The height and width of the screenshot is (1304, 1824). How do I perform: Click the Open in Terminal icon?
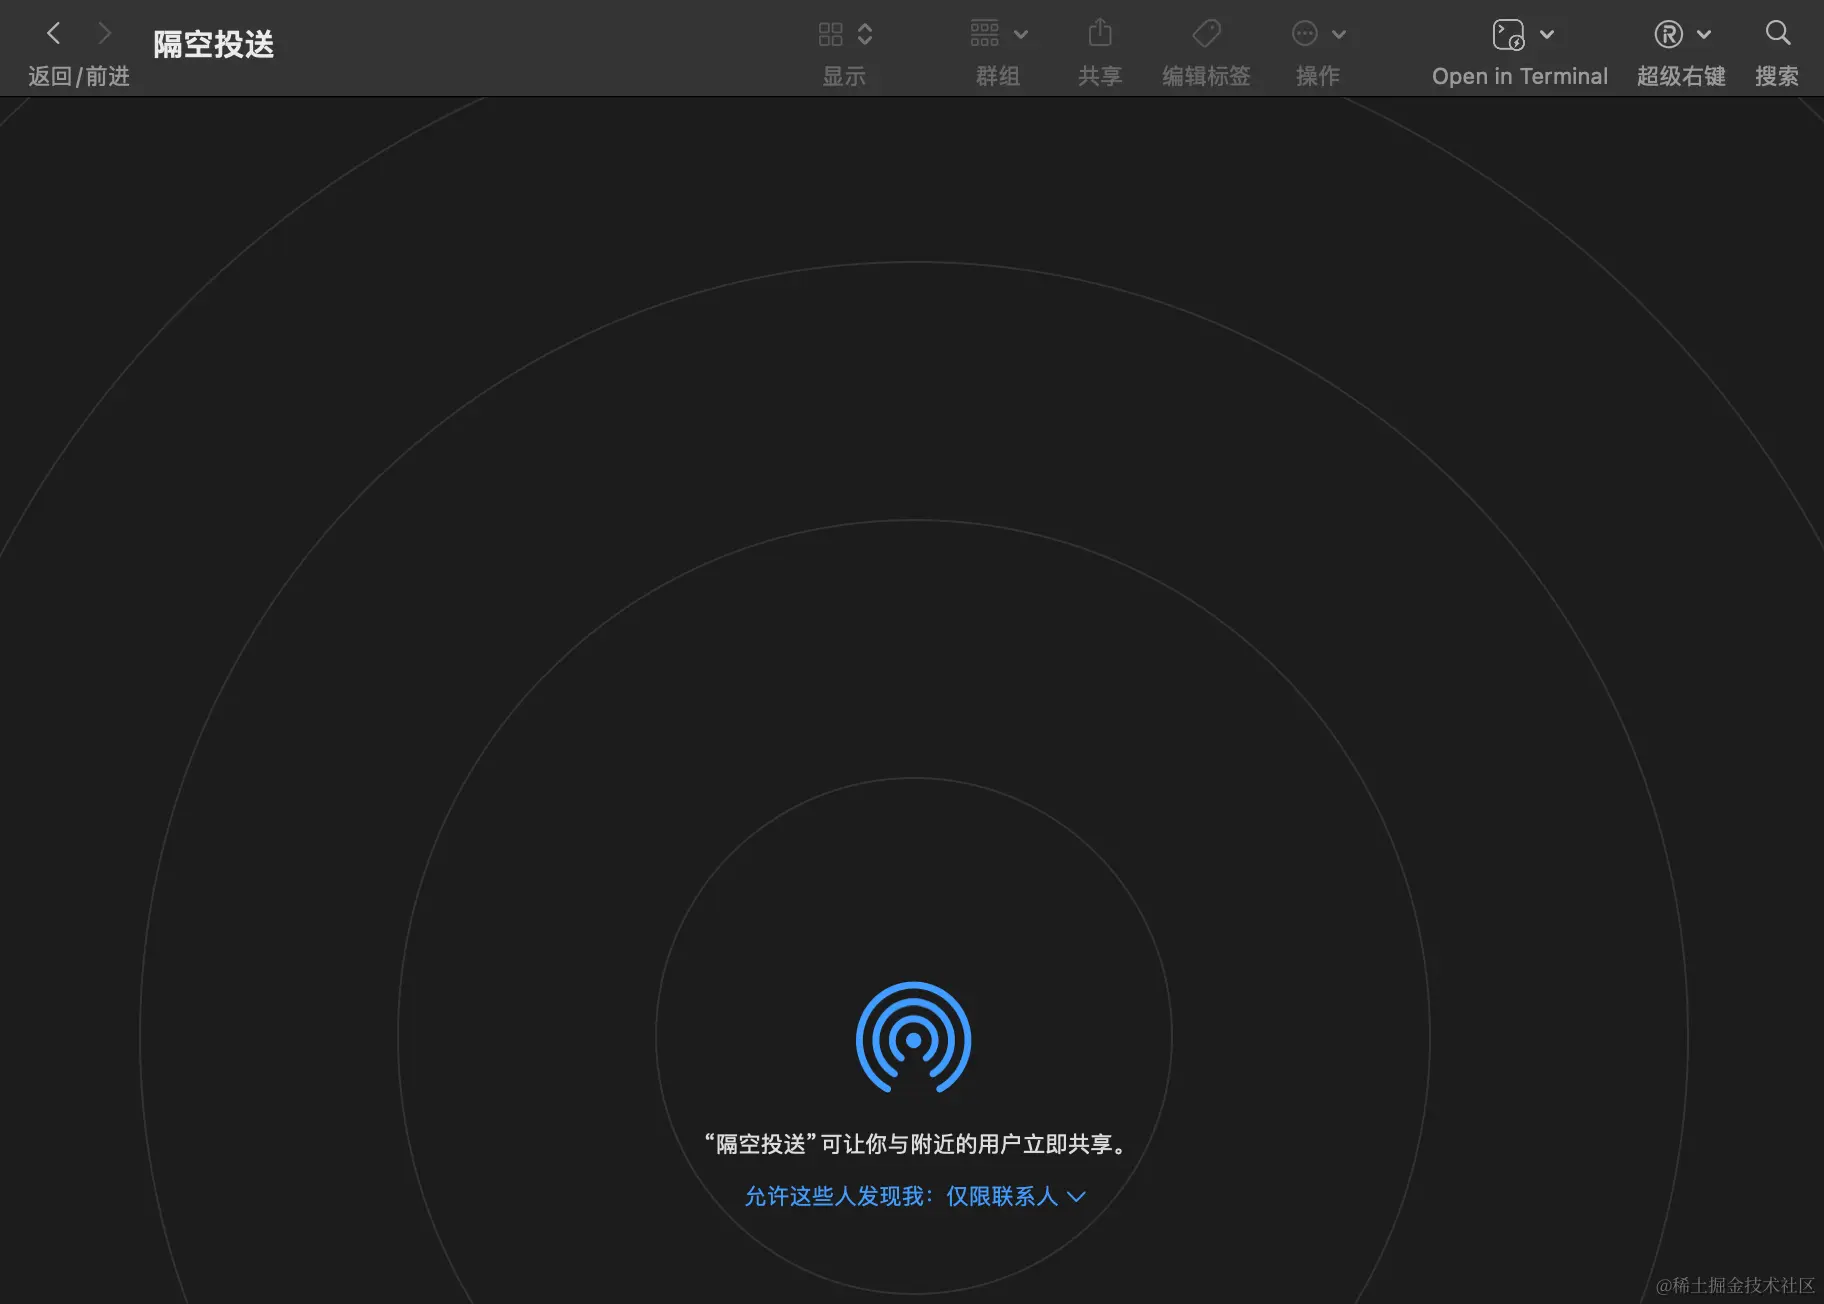tap(1508, 34)
